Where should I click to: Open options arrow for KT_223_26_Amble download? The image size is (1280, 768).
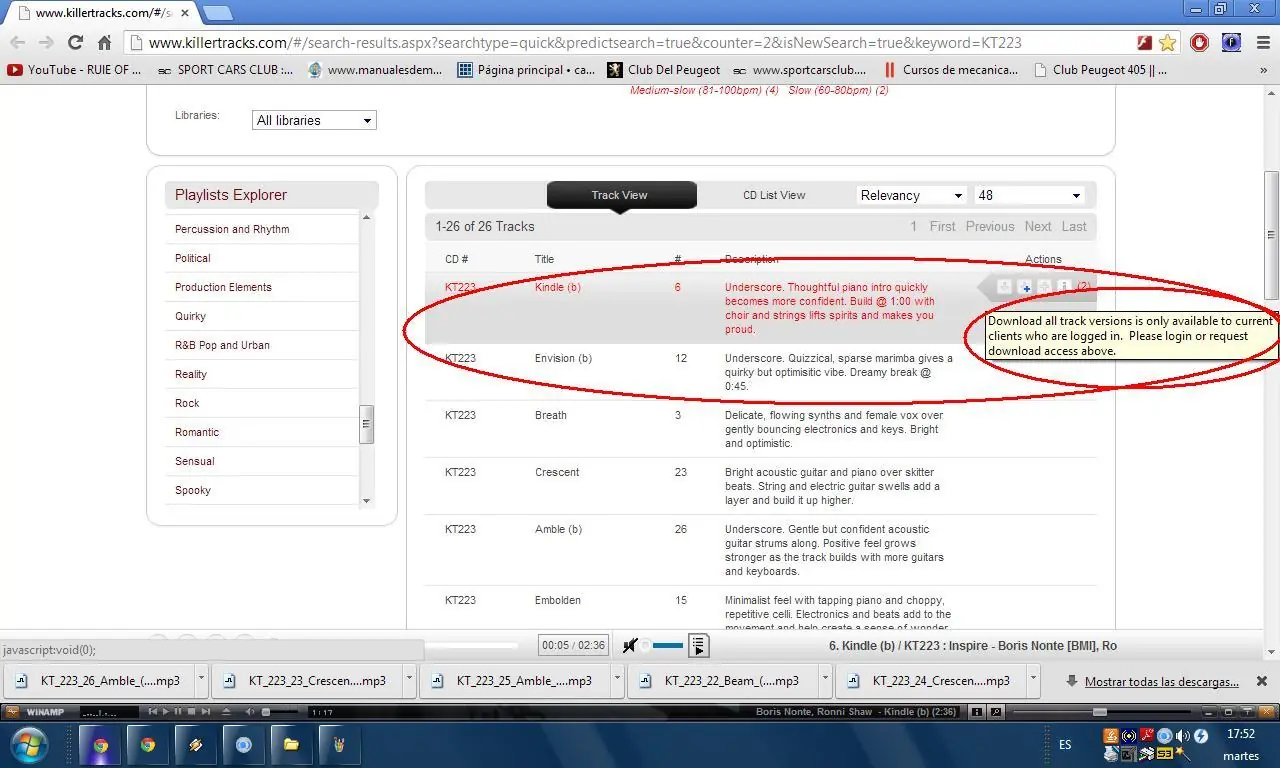(x=201, y=680)
